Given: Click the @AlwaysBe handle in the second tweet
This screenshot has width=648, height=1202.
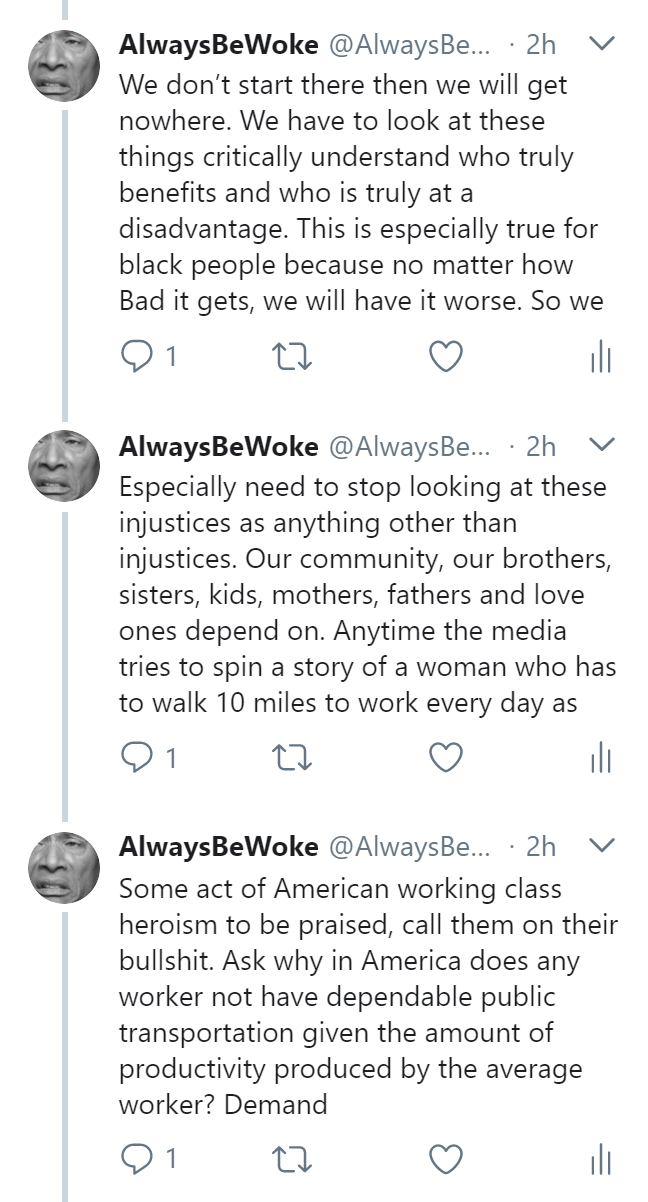Looking at the screenshot, I should (410, 446).
